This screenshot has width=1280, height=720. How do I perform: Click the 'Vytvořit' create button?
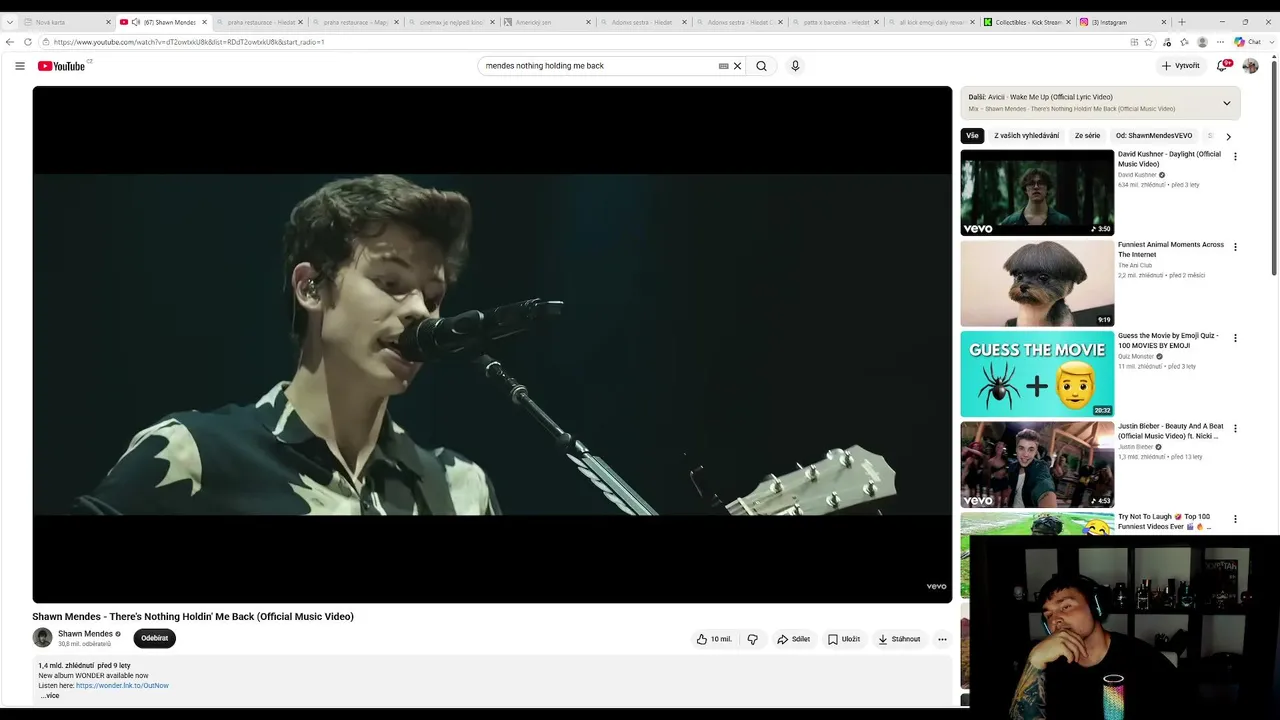tap(1181, 66)
